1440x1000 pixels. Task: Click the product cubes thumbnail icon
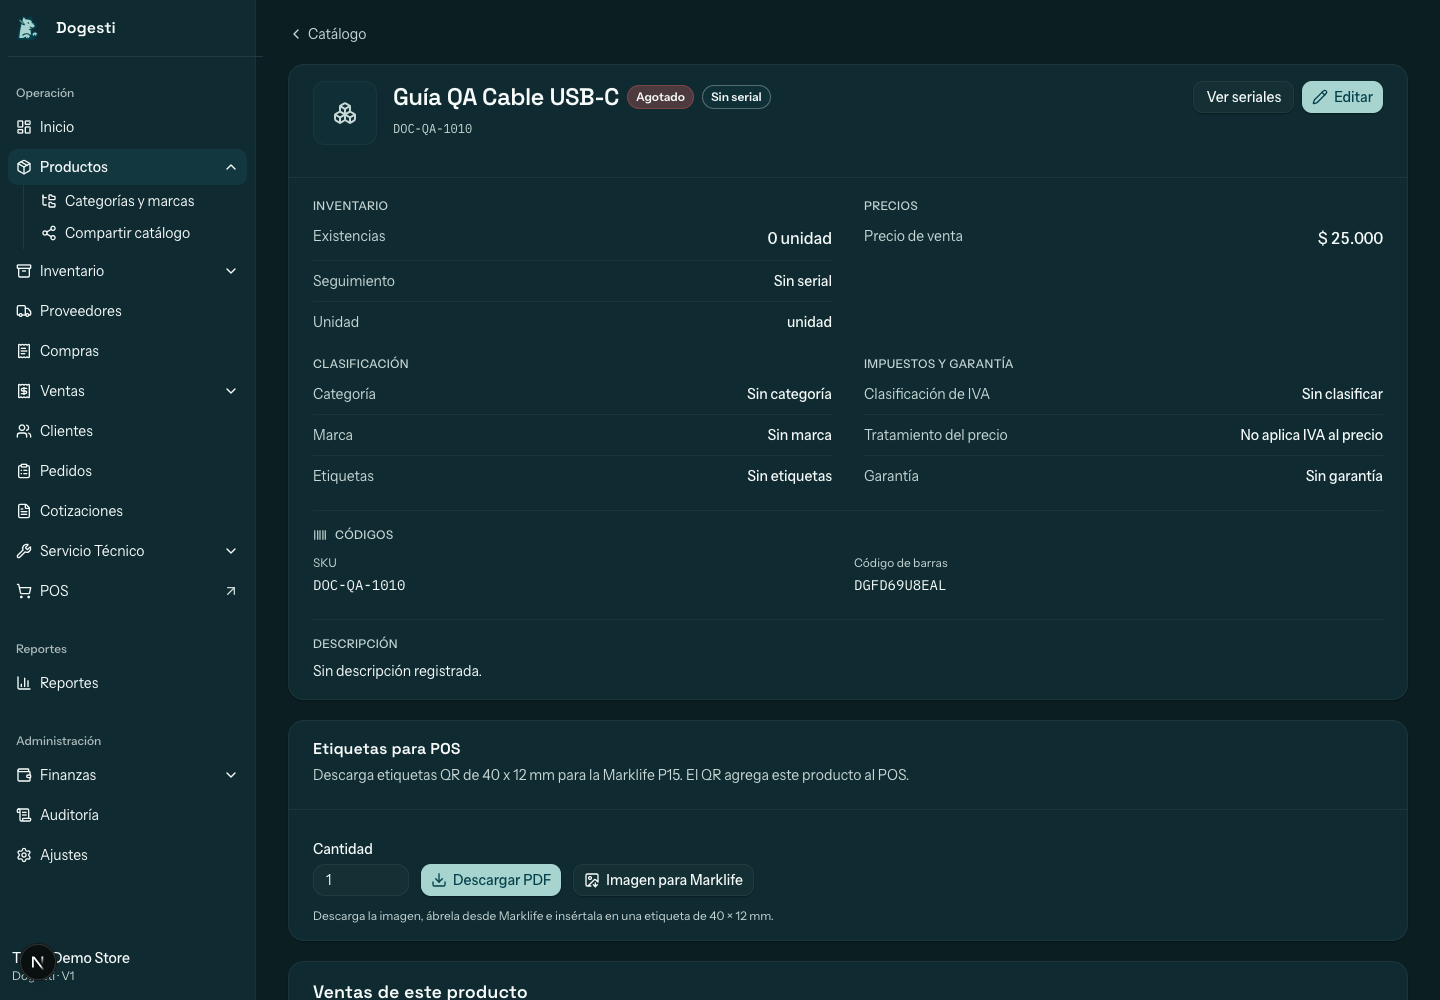pos(345,113)
